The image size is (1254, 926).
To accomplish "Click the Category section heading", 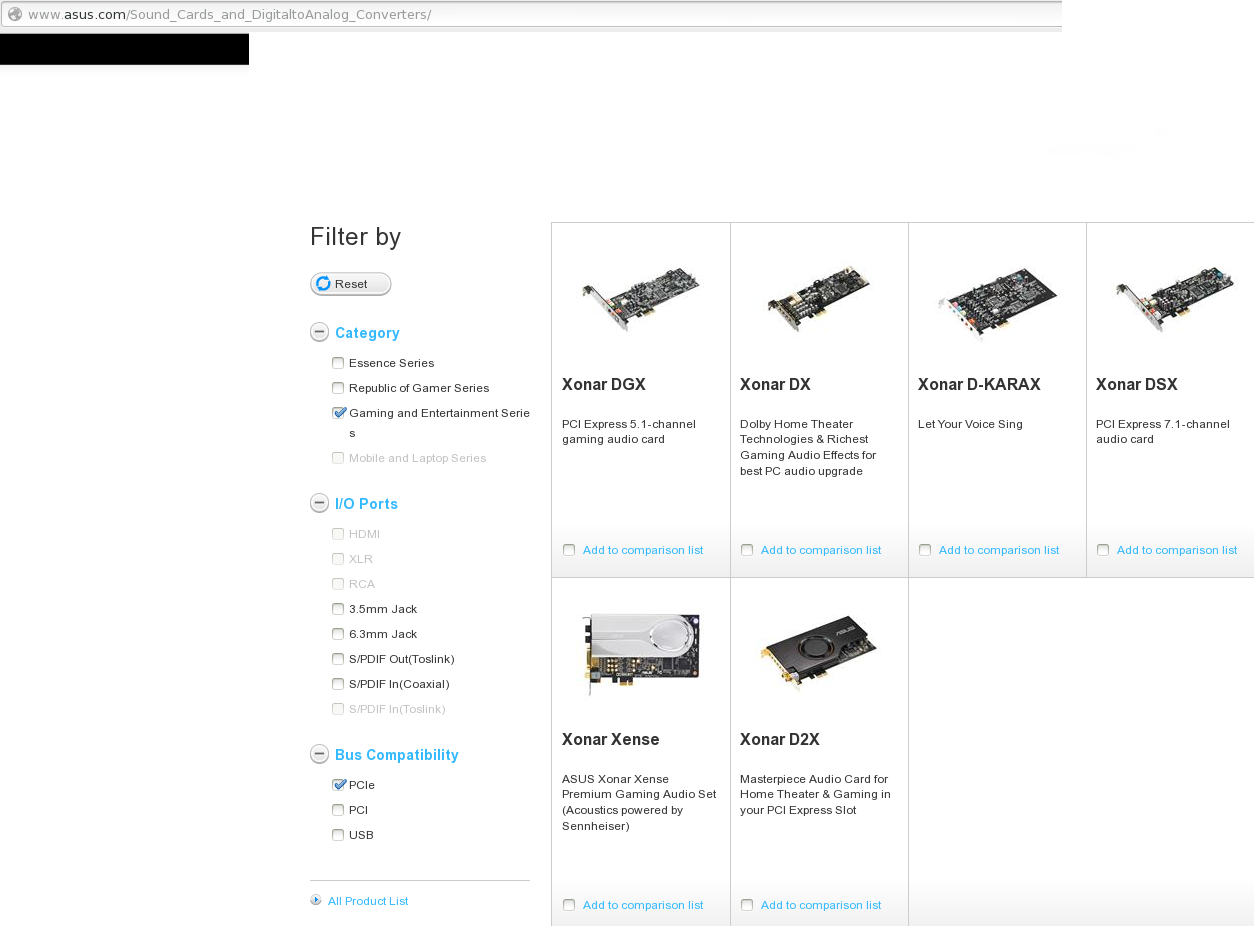I will [x=367, y=333].
